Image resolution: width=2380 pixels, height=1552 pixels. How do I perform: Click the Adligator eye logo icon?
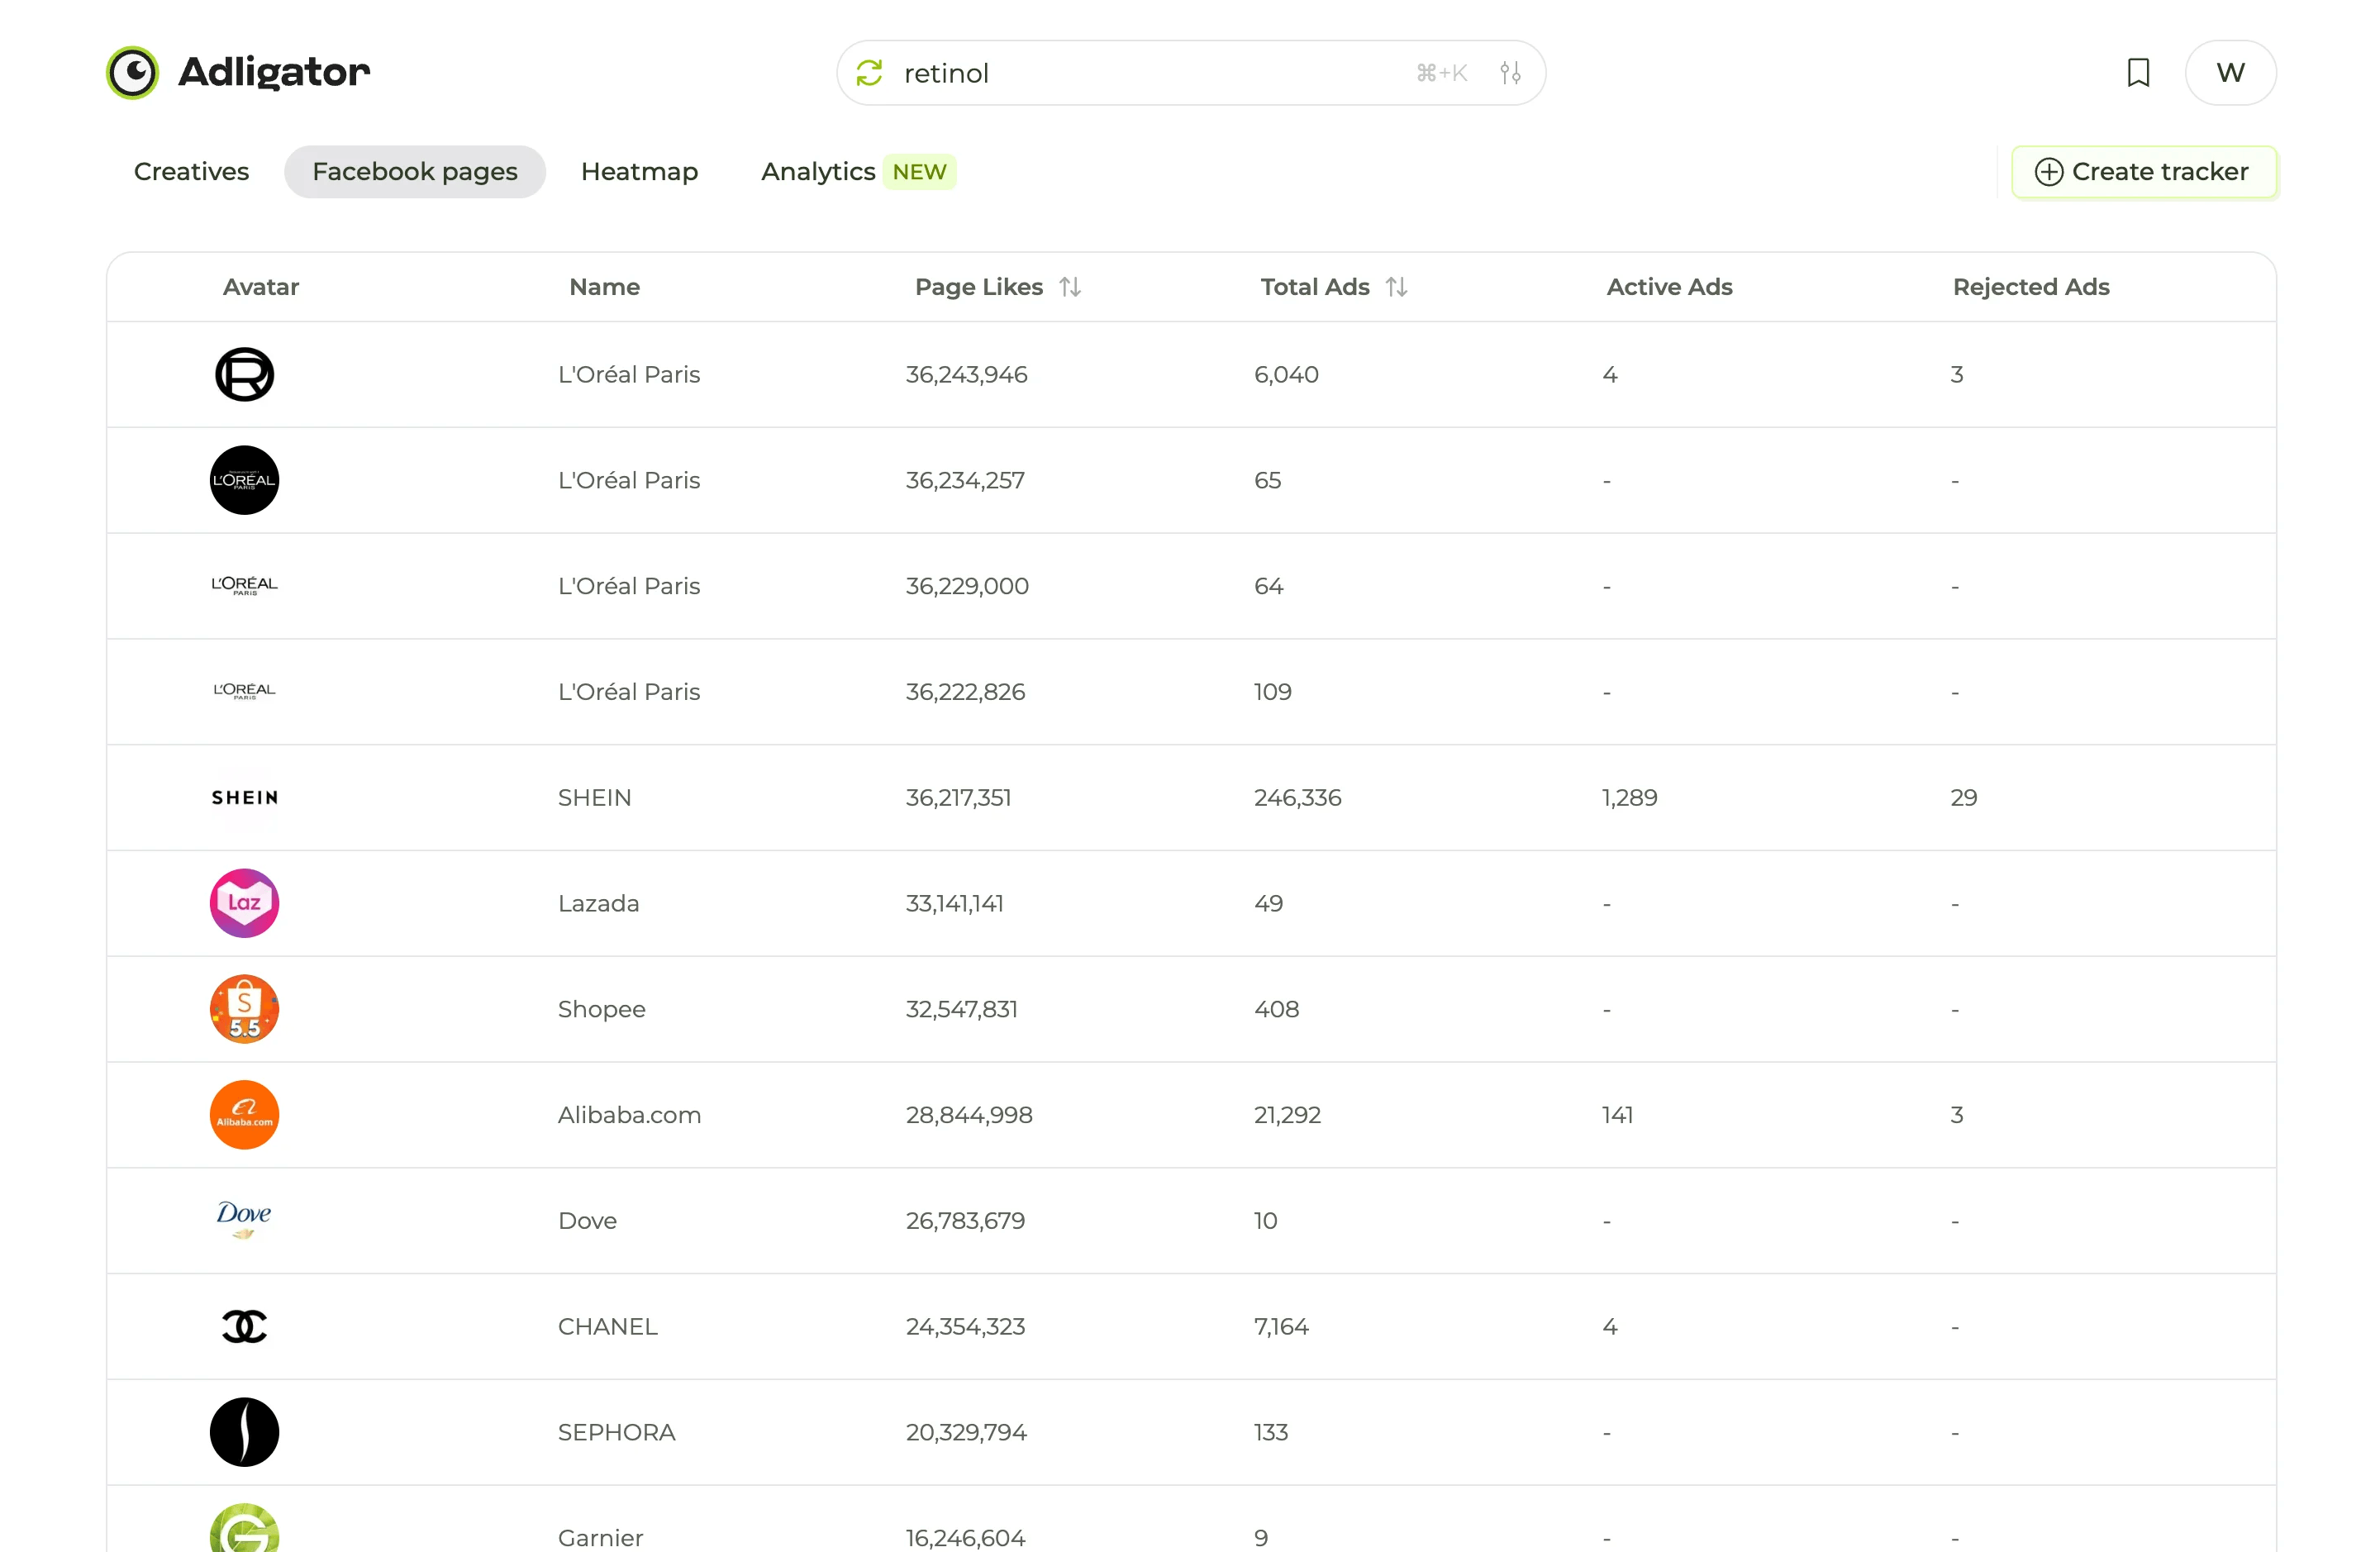coord(132,72)
